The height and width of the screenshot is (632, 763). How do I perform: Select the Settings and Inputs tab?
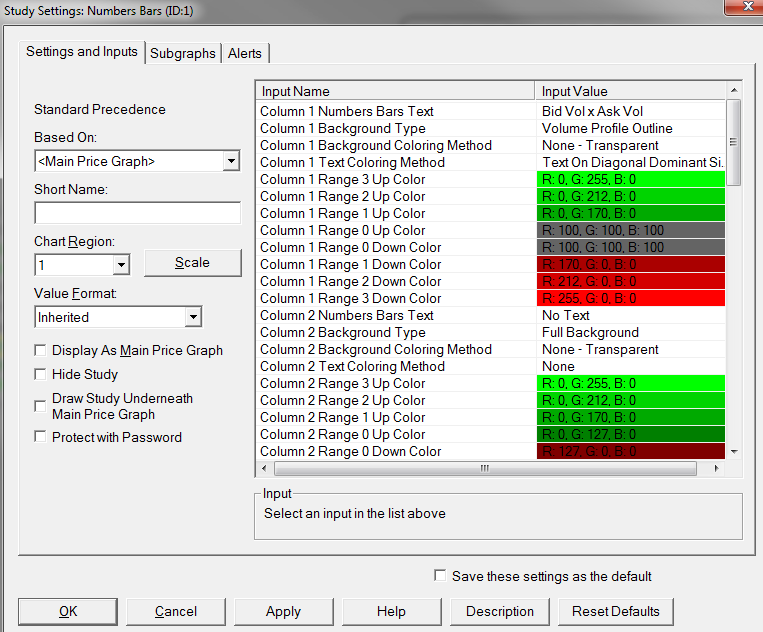tap(82, 52)
